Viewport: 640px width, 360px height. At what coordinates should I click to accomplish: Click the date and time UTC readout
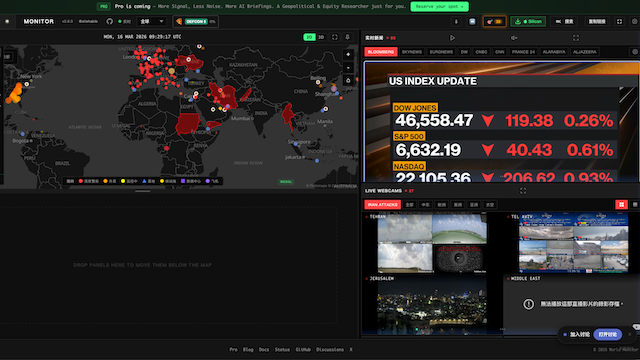(x=142, y=37)
